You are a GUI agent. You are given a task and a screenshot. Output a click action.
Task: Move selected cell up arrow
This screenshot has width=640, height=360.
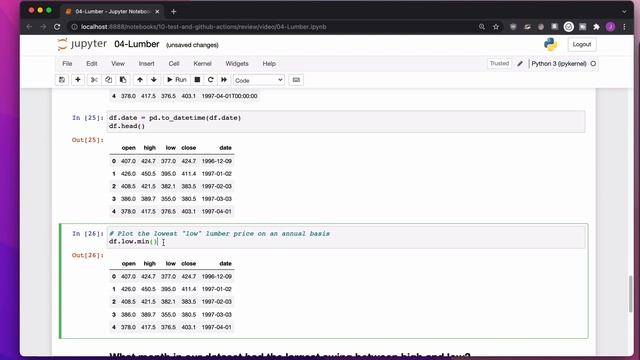click(140, 80)
